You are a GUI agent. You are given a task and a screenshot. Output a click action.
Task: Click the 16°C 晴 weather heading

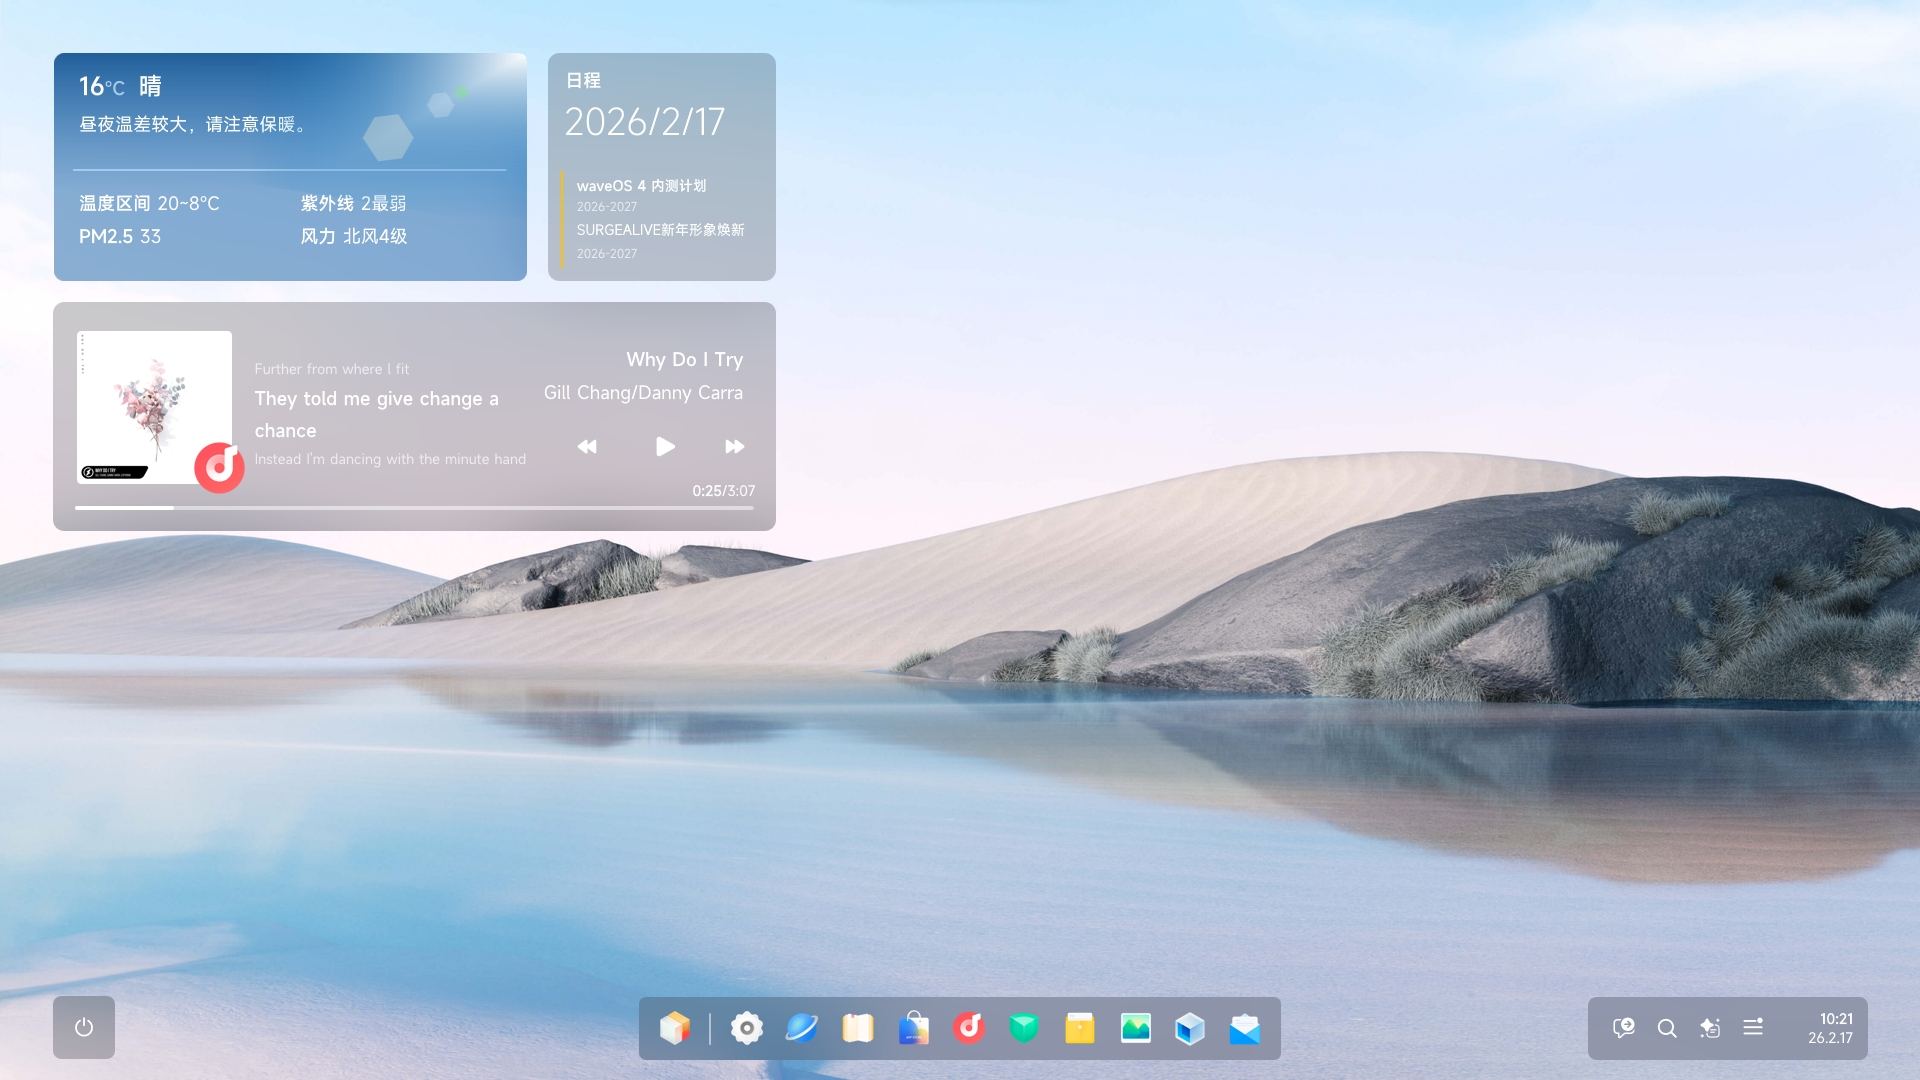click(120, 86)
